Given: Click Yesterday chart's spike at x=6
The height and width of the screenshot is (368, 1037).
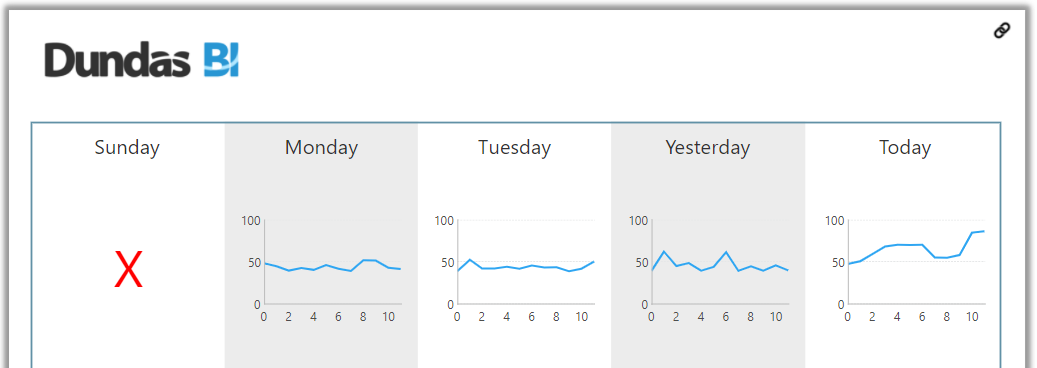Looking at the screenshot, I should point(726,252).
